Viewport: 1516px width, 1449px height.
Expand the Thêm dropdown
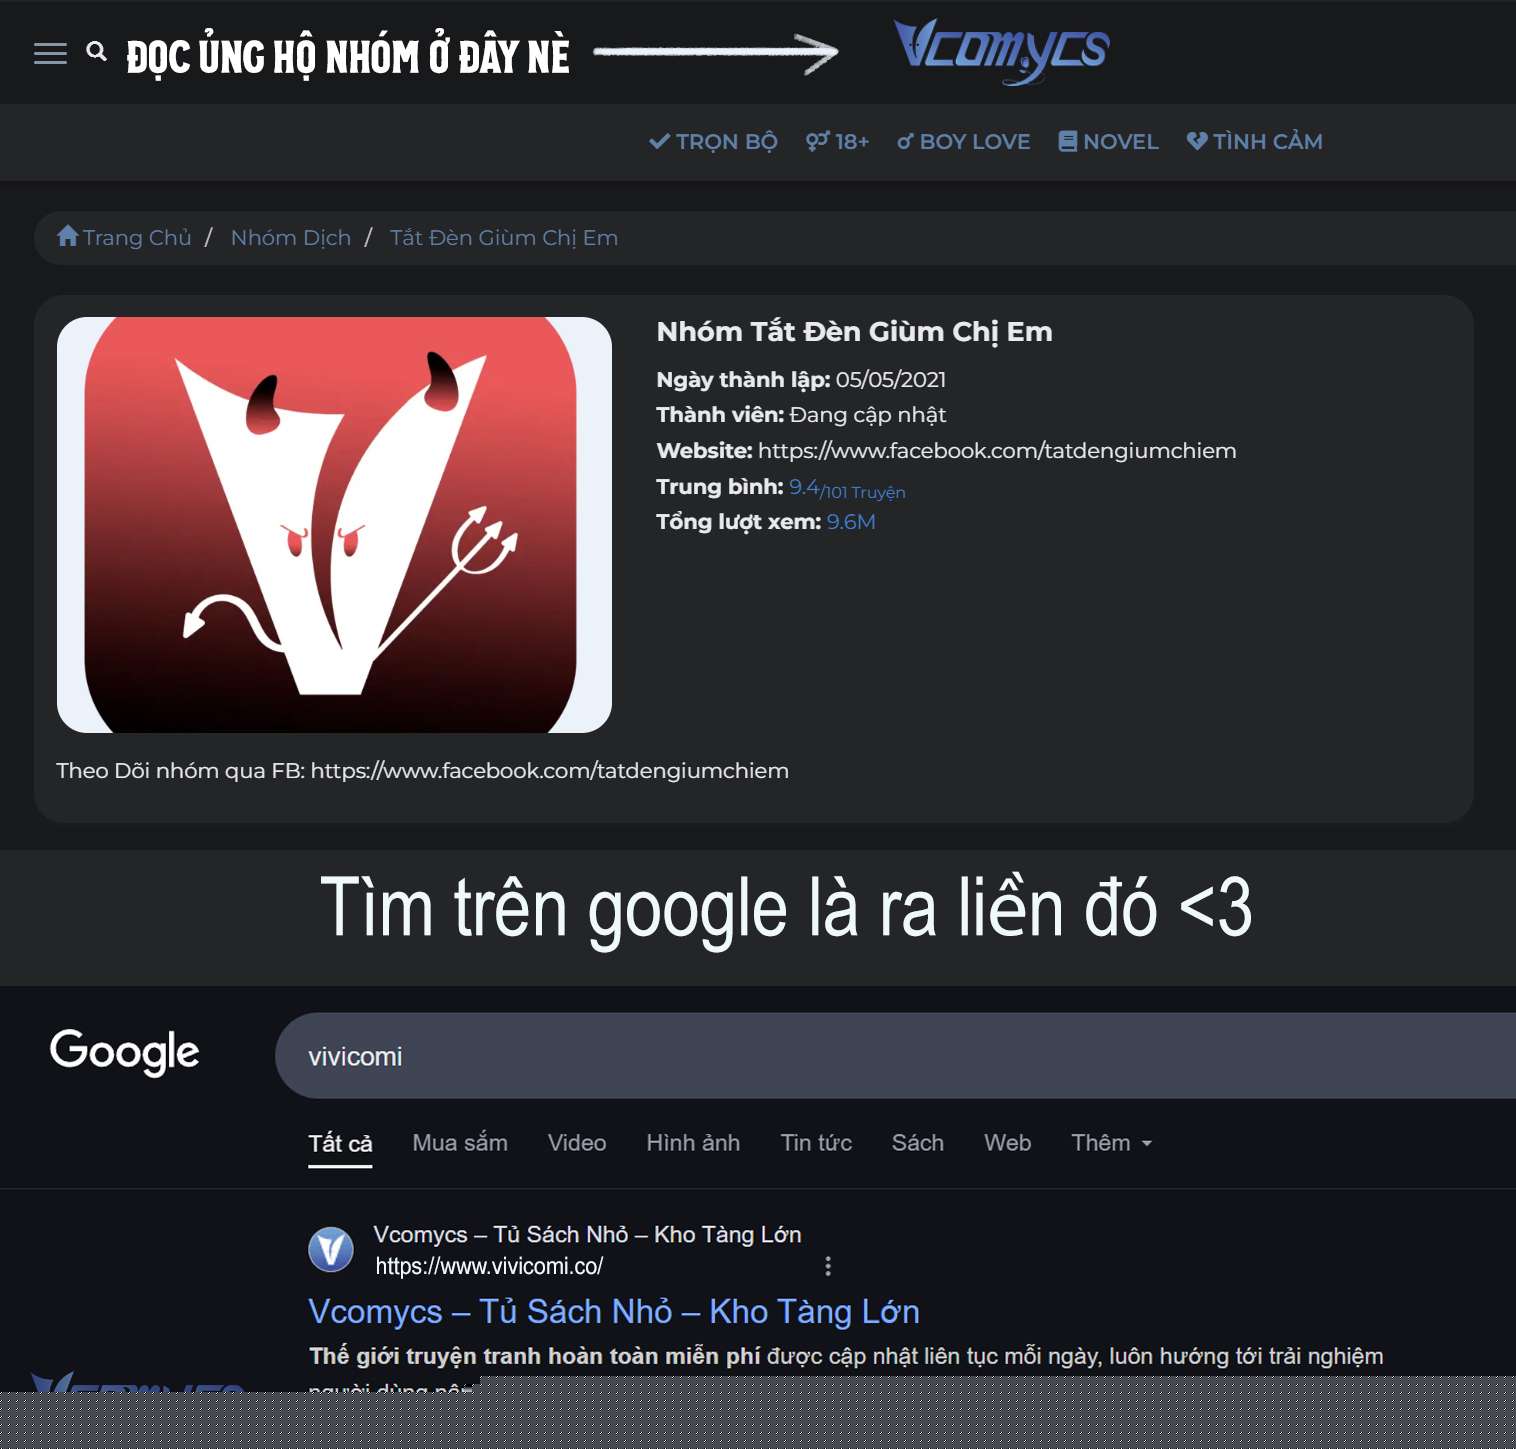pos(1112,1143)
